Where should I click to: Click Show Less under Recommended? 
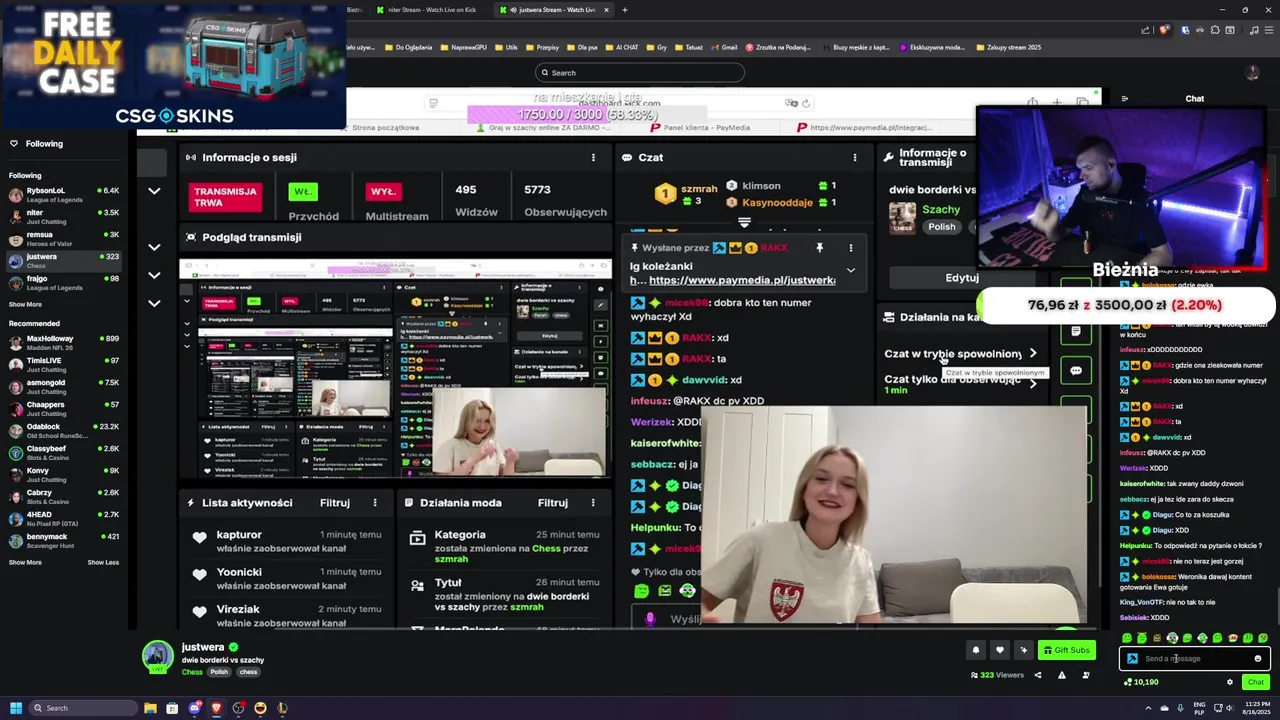103,563
